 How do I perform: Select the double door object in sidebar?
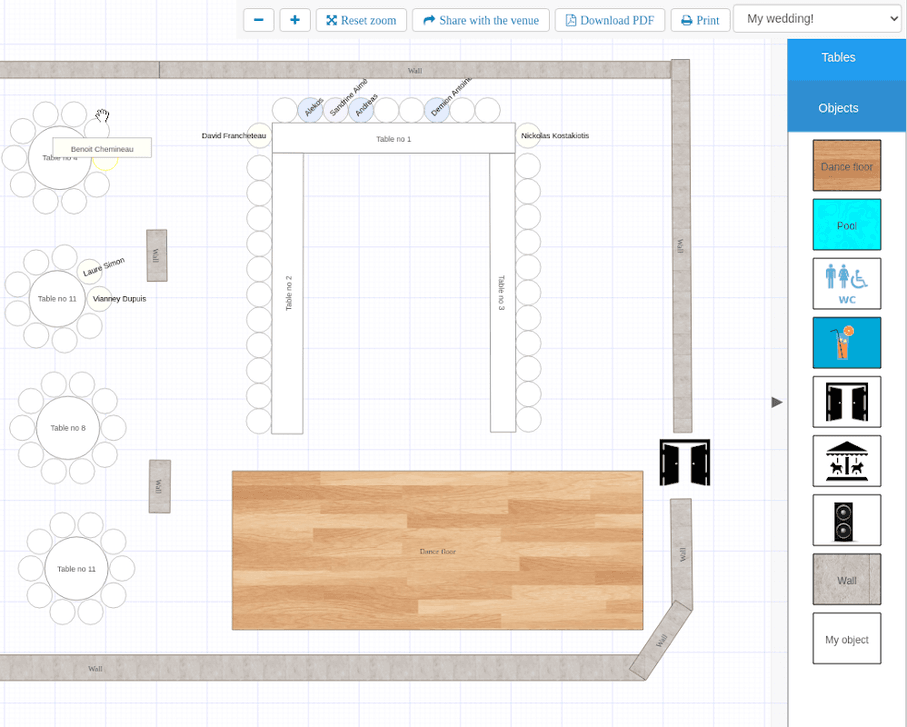point(846,402)
